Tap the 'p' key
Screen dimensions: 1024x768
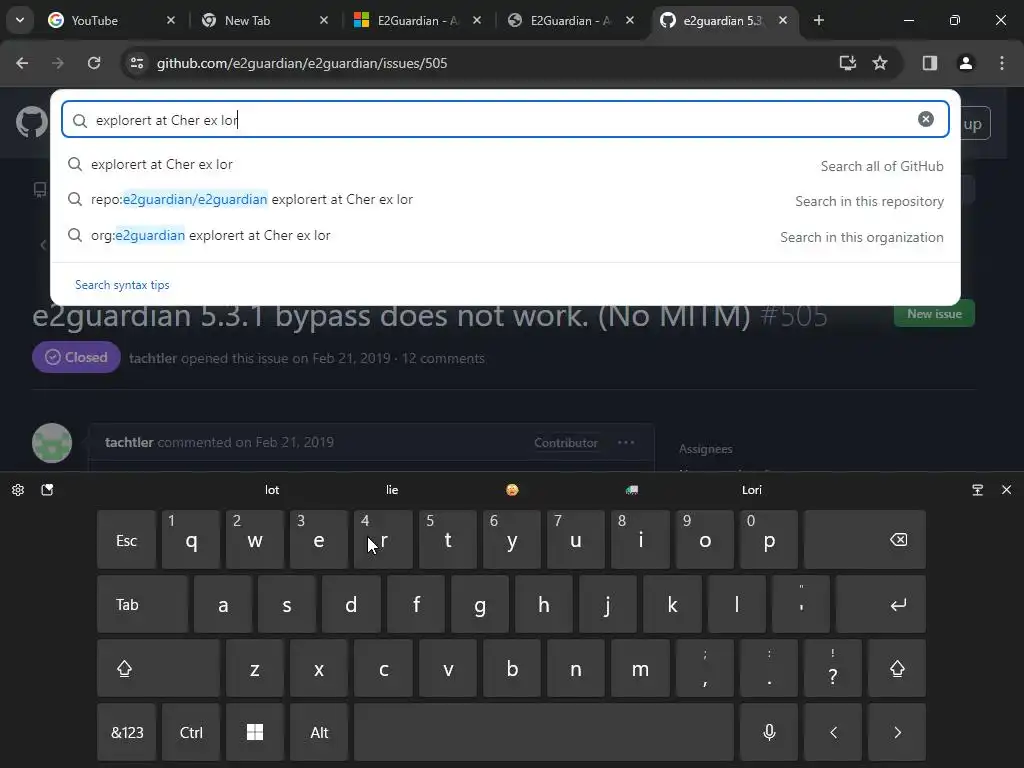pyautogui.click(x=769, y=540)
